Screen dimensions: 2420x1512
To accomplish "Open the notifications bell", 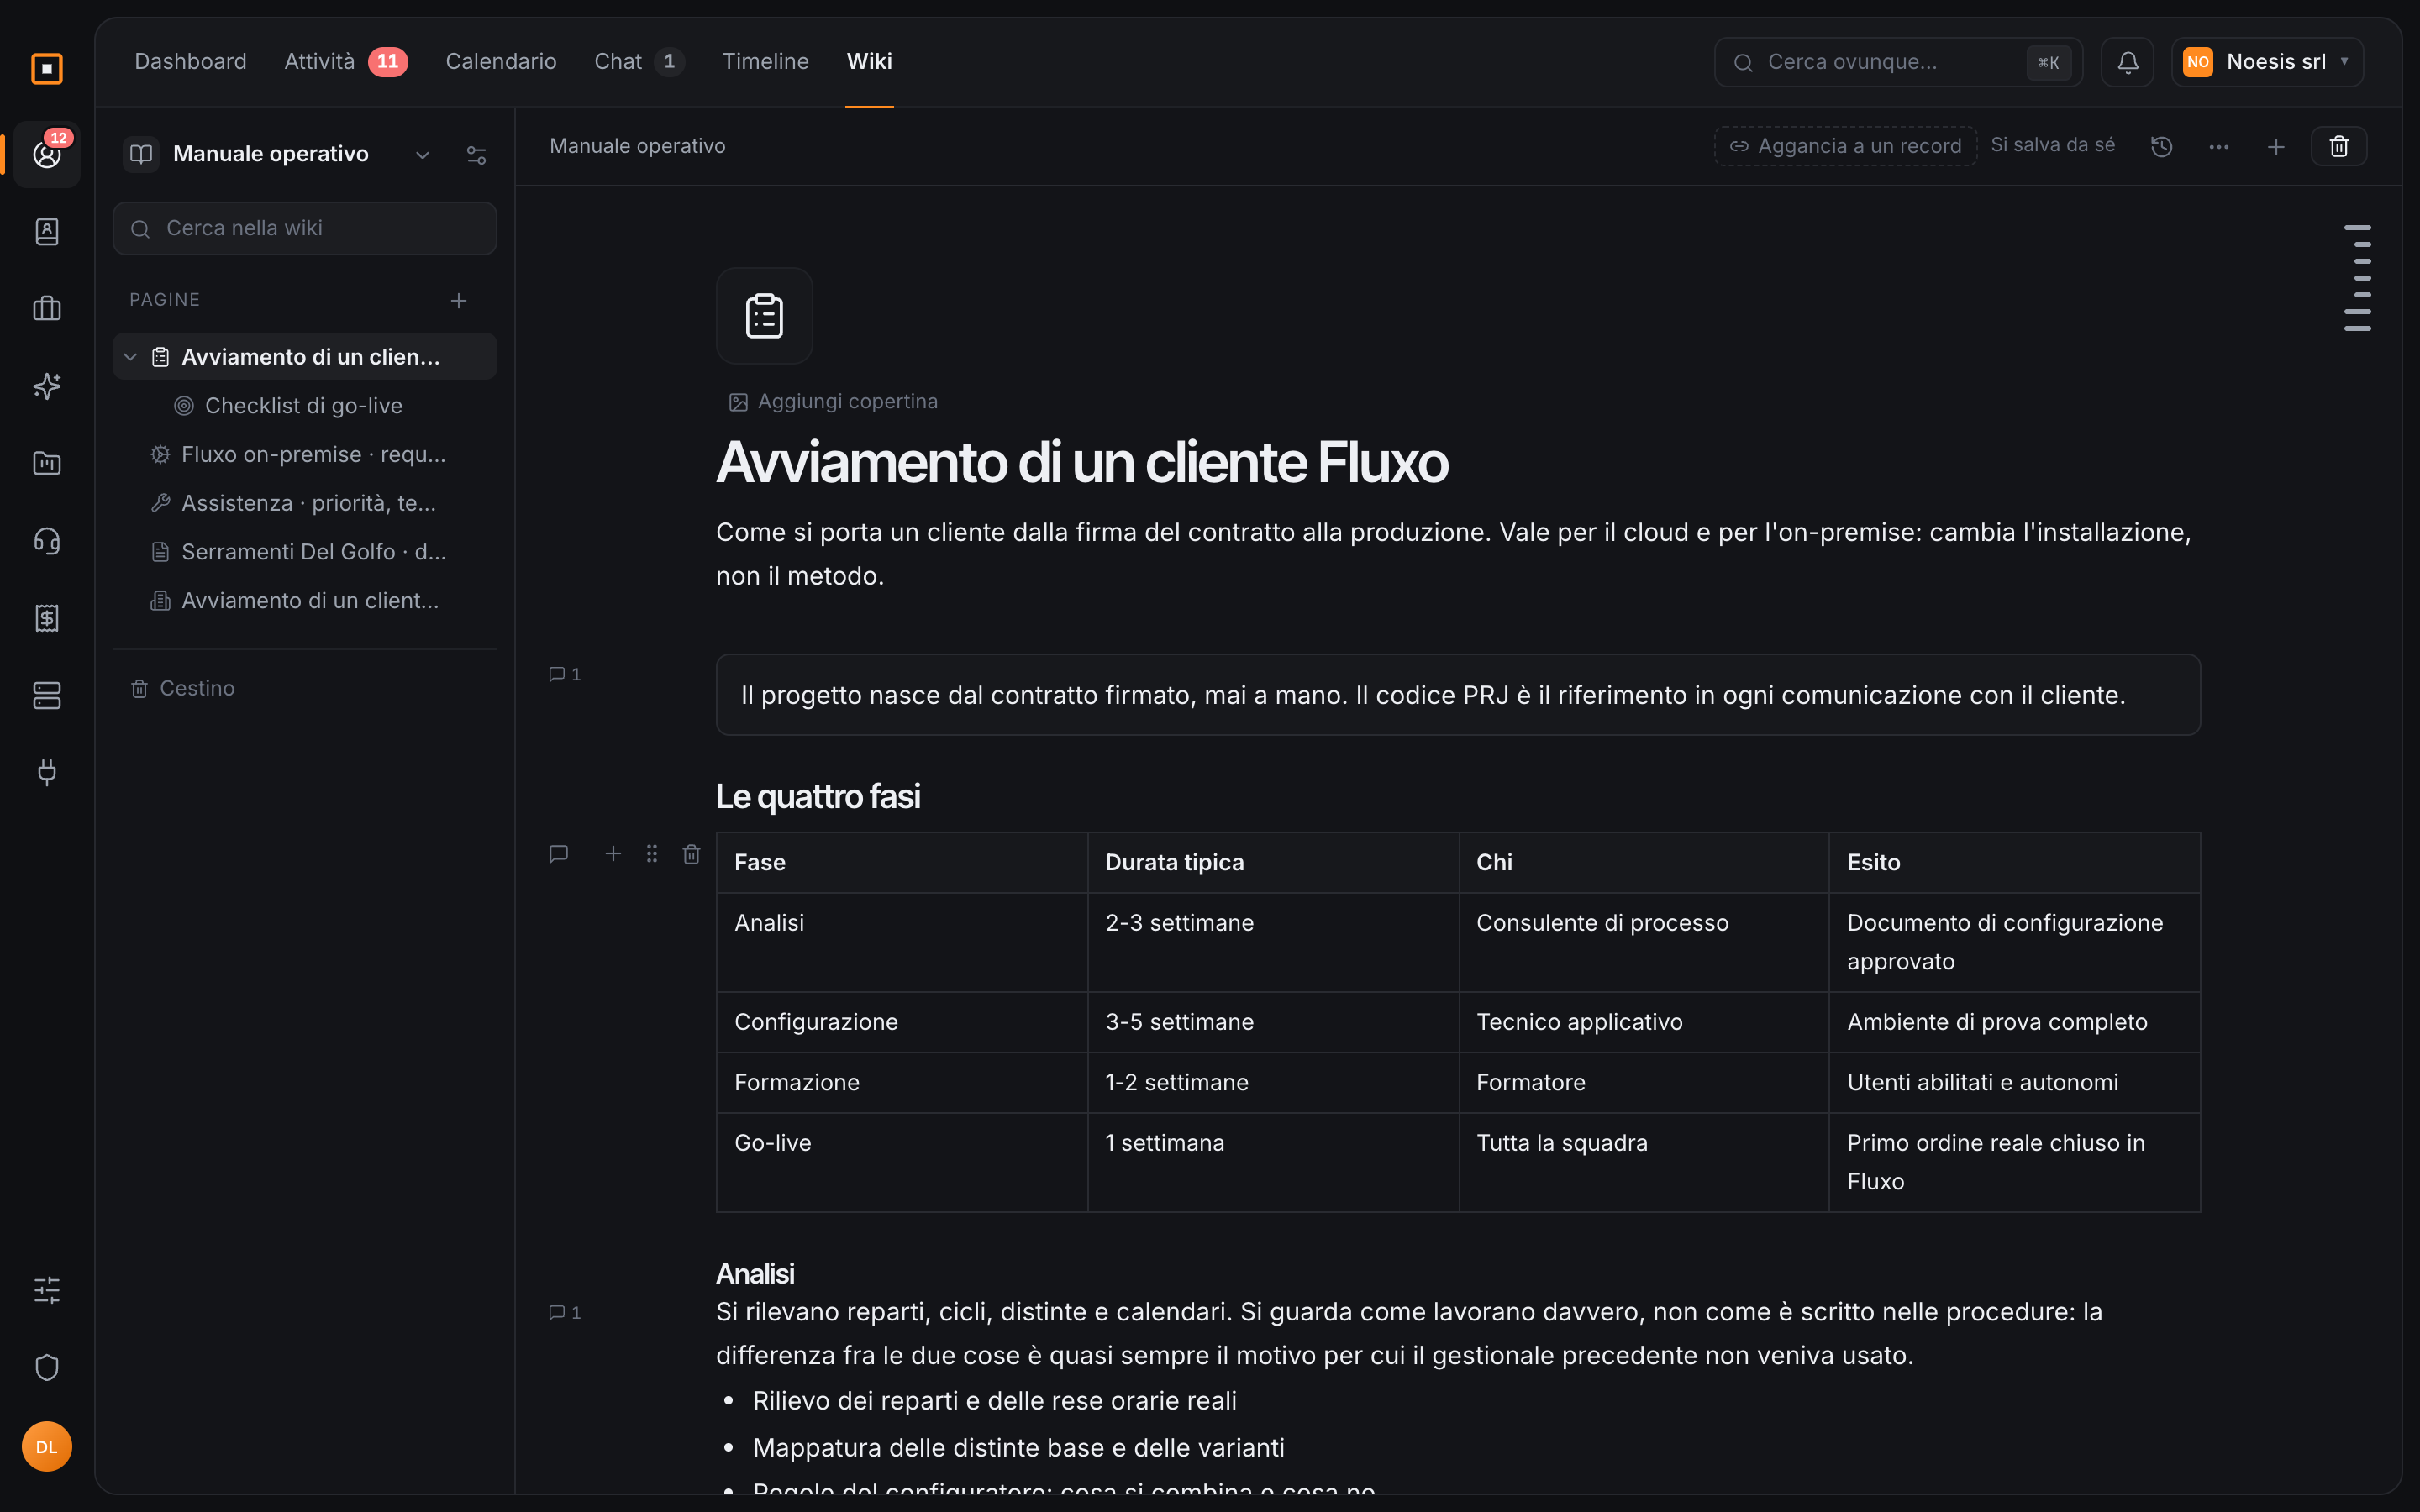I will click(x=2127, y=62).
